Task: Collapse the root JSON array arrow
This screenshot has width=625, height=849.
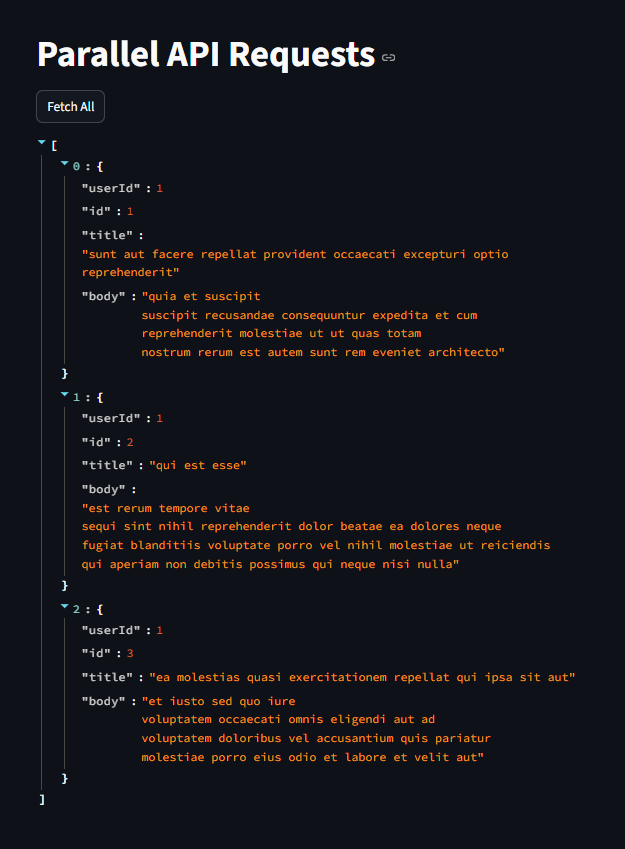Action: pos(42,142)
